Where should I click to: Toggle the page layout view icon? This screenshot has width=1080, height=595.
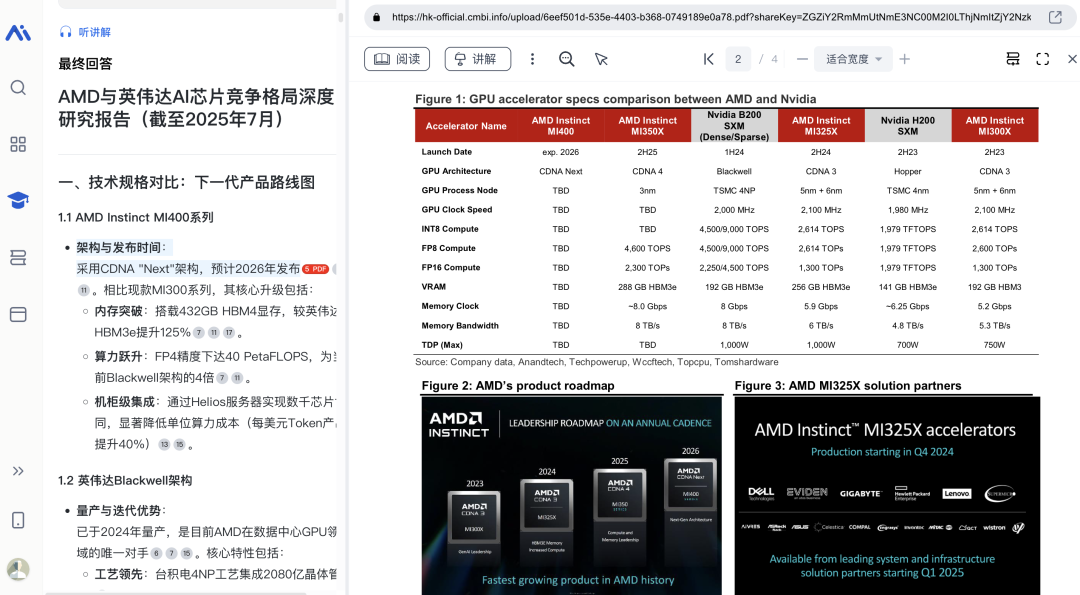tap(1012, 59)
